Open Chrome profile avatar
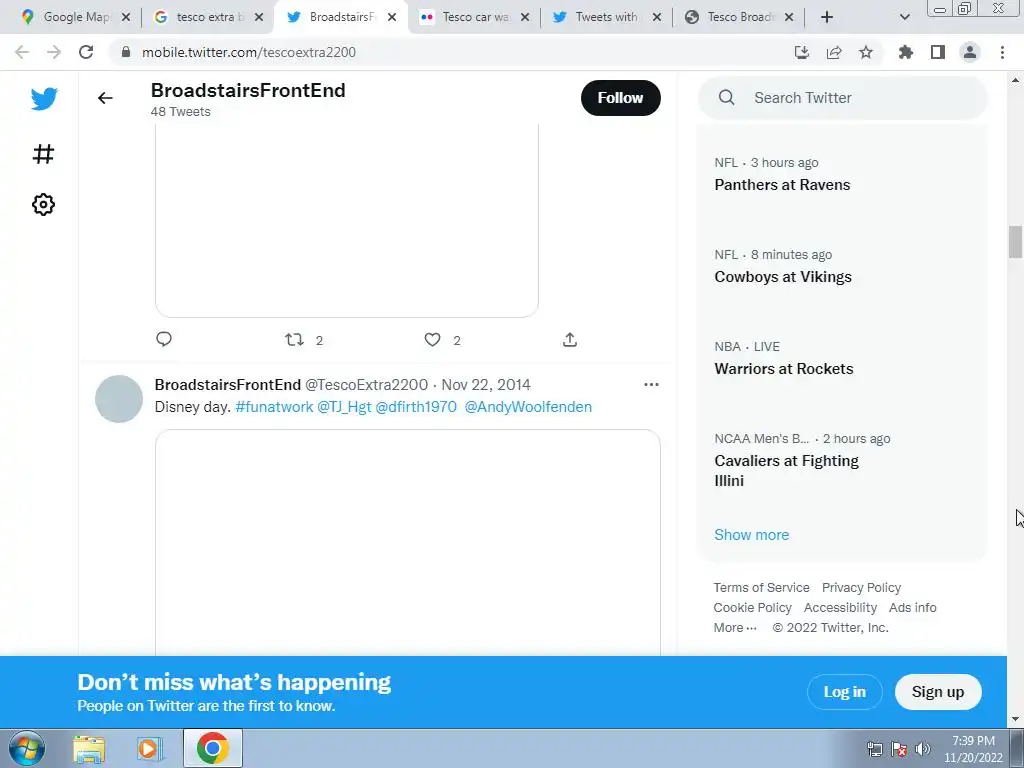 click(970, 52)
